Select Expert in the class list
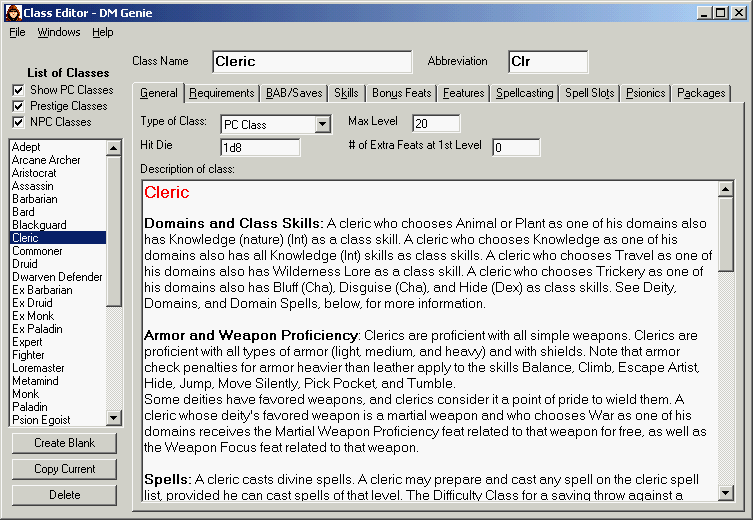 pos(58,341)
